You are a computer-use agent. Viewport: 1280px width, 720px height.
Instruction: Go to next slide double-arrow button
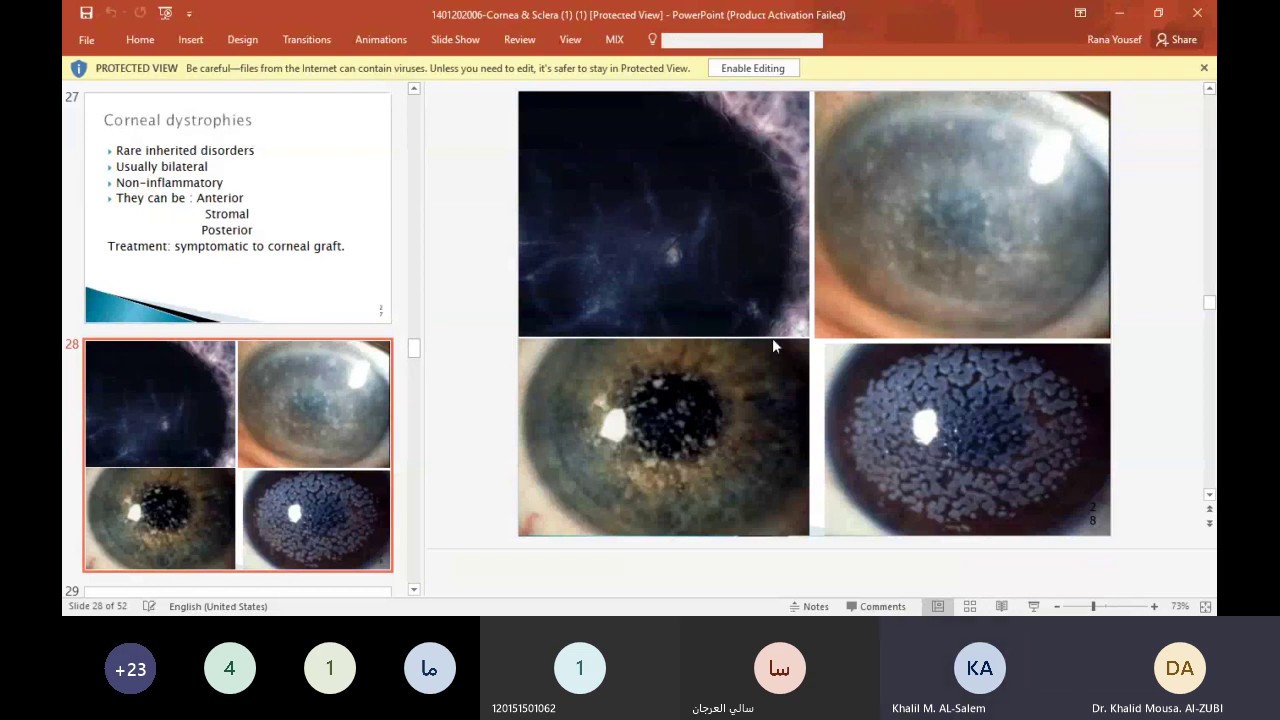(x=1209, y=523)
